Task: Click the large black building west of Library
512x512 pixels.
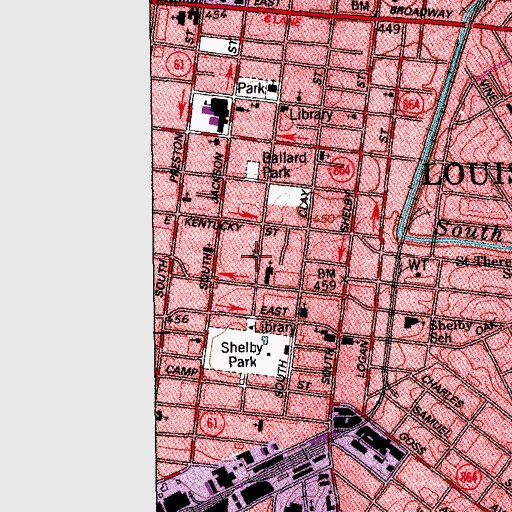Action: 220,114
